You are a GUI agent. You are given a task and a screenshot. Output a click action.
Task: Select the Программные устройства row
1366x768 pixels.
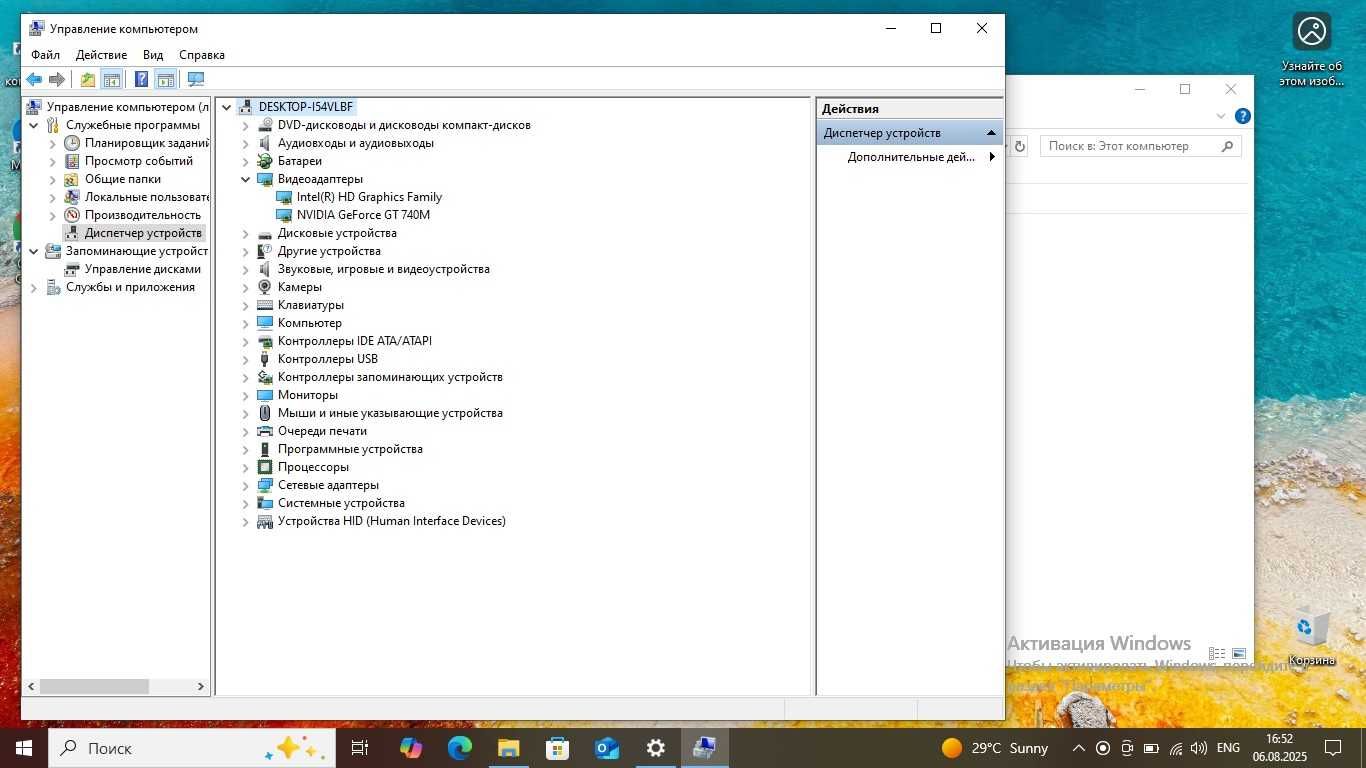[350, 449]
